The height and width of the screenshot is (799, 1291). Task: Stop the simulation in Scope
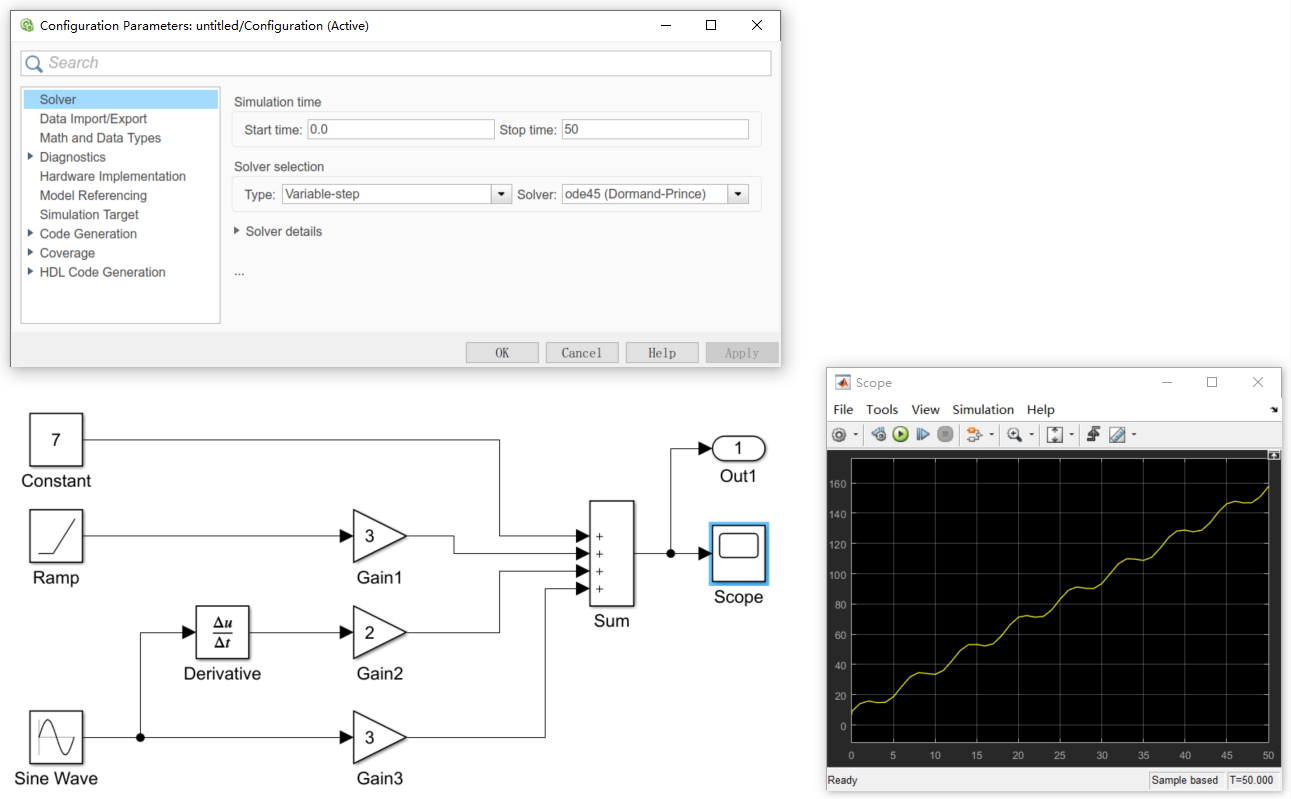coord(945,434)
